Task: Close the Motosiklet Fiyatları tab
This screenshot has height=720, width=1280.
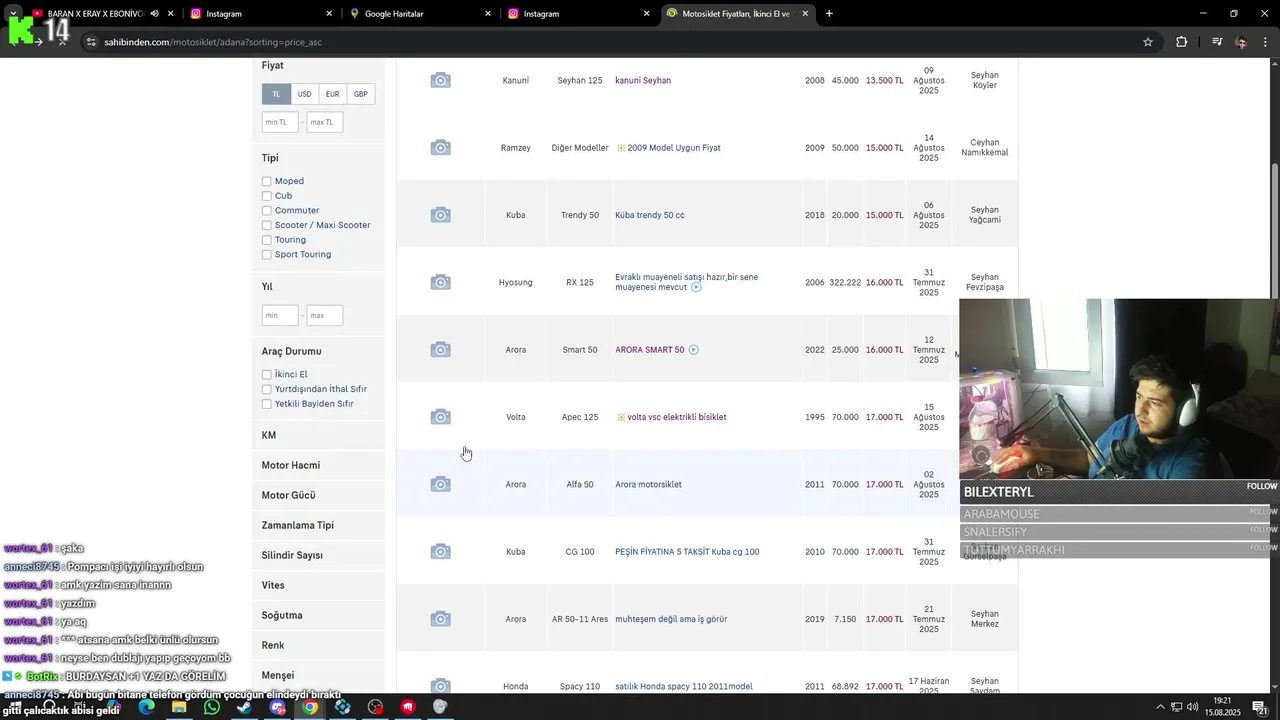Action: [805, 14]
